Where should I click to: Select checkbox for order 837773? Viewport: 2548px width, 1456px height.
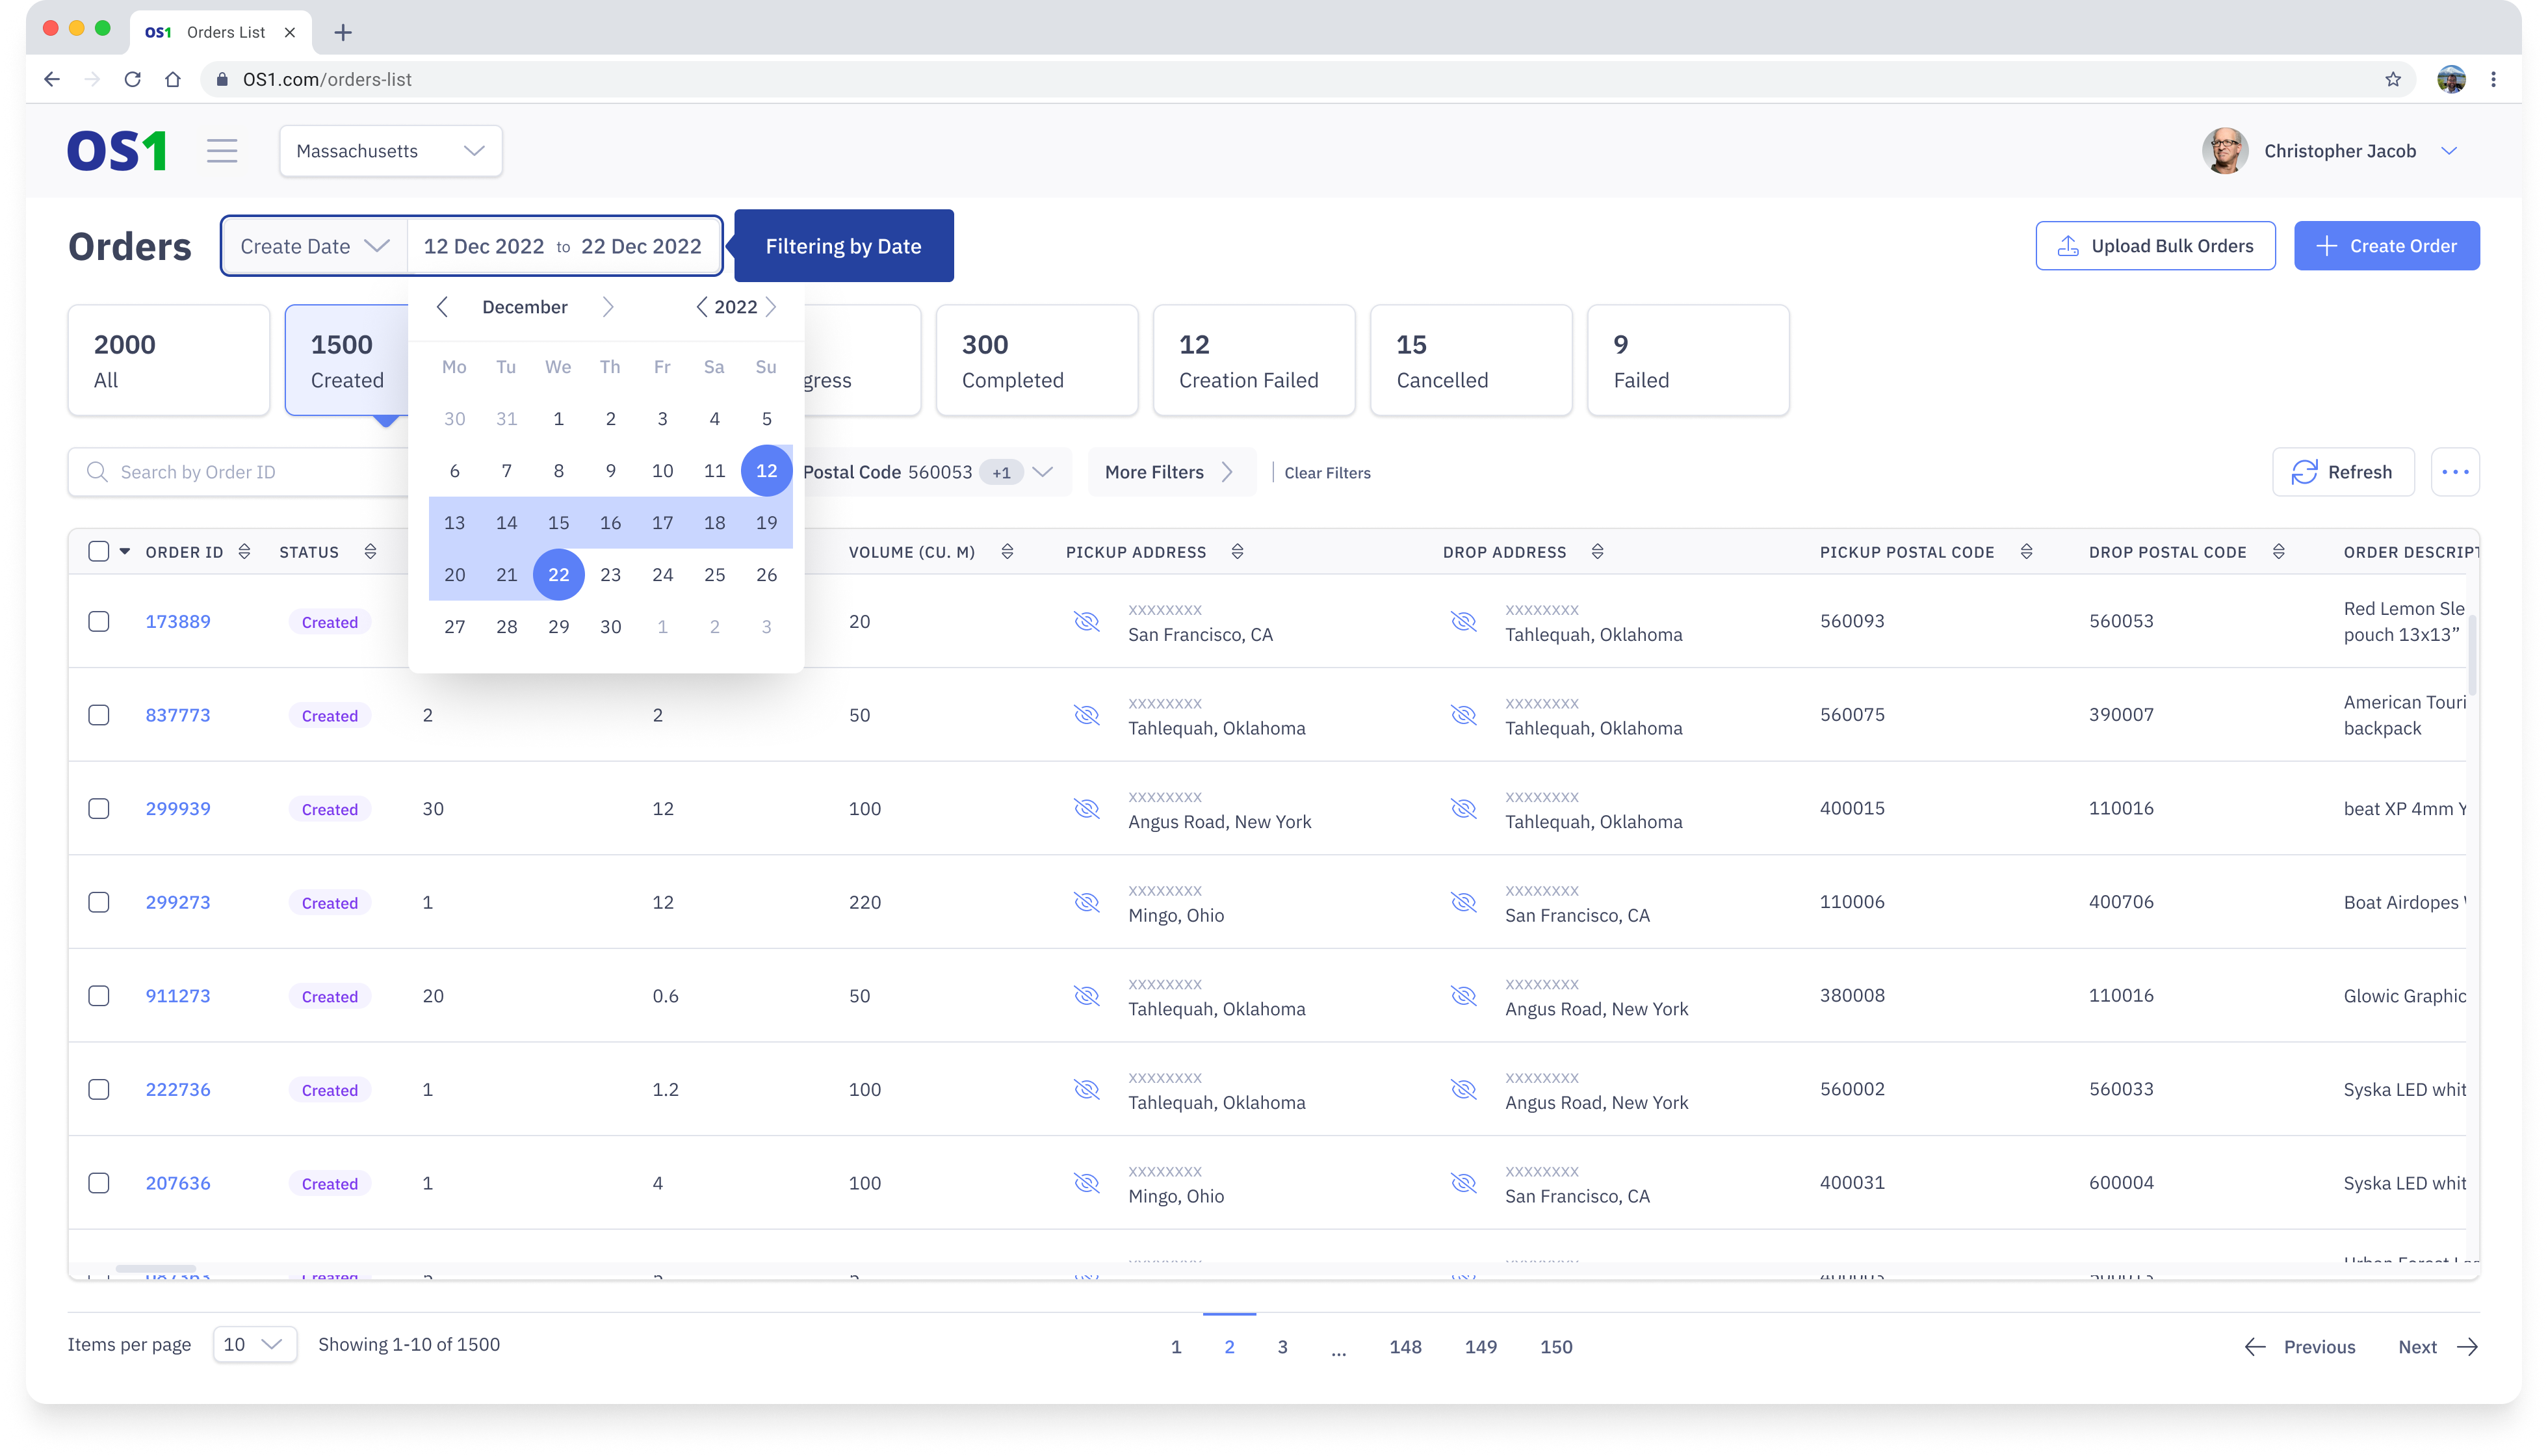(99, 715)
